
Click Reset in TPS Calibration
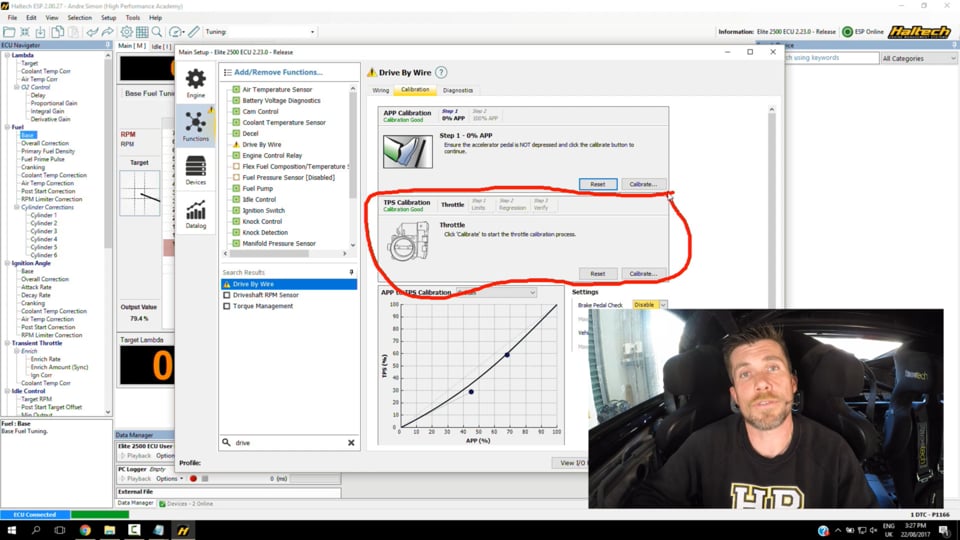pyautogui.click(x=598, y=274)
